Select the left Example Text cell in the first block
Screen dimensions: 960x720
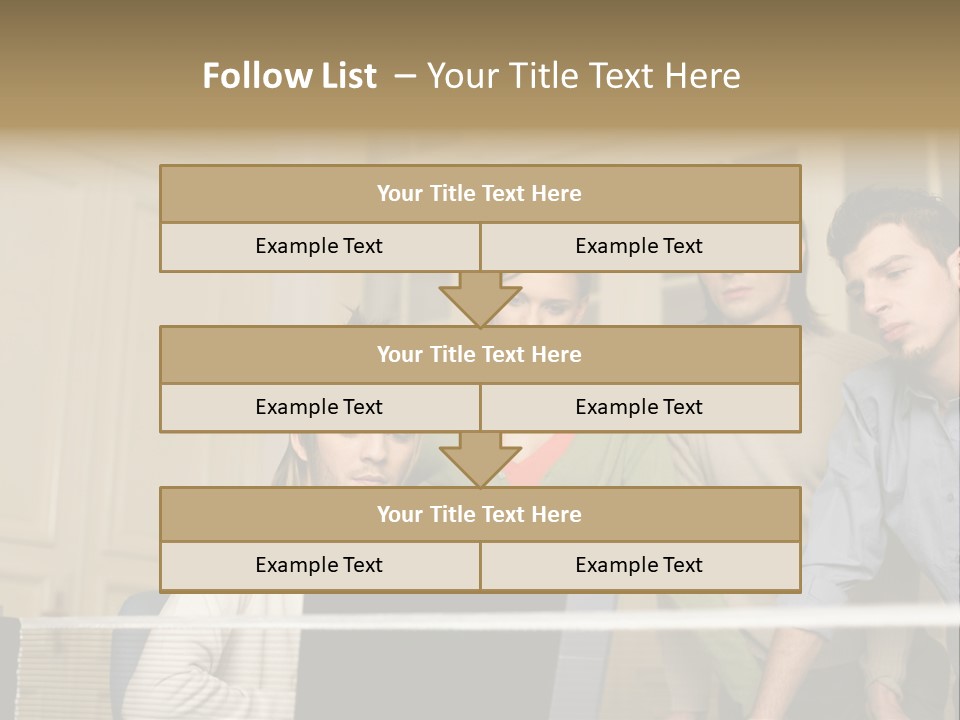(x=319, y=246)
